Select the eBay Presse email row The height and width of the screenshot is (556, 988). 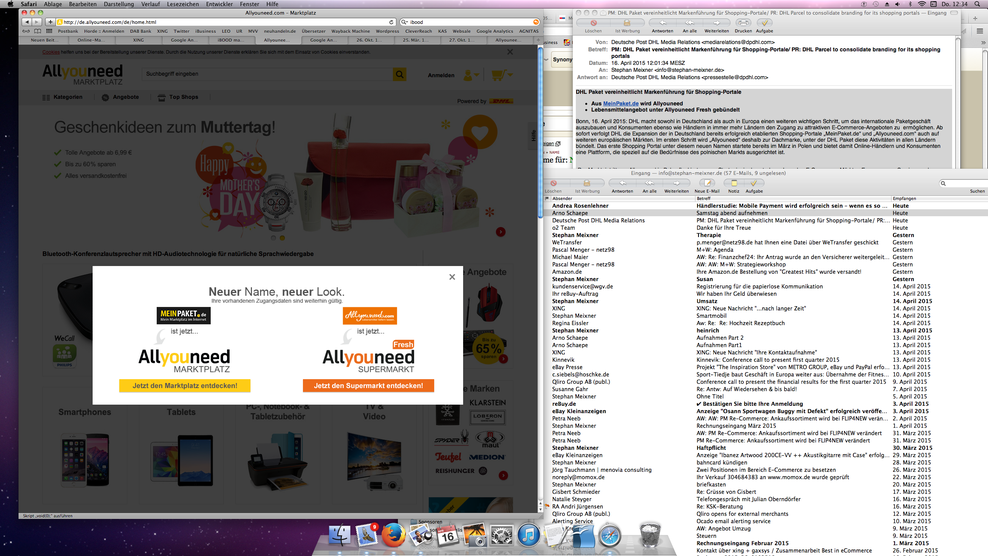point(766,367)
